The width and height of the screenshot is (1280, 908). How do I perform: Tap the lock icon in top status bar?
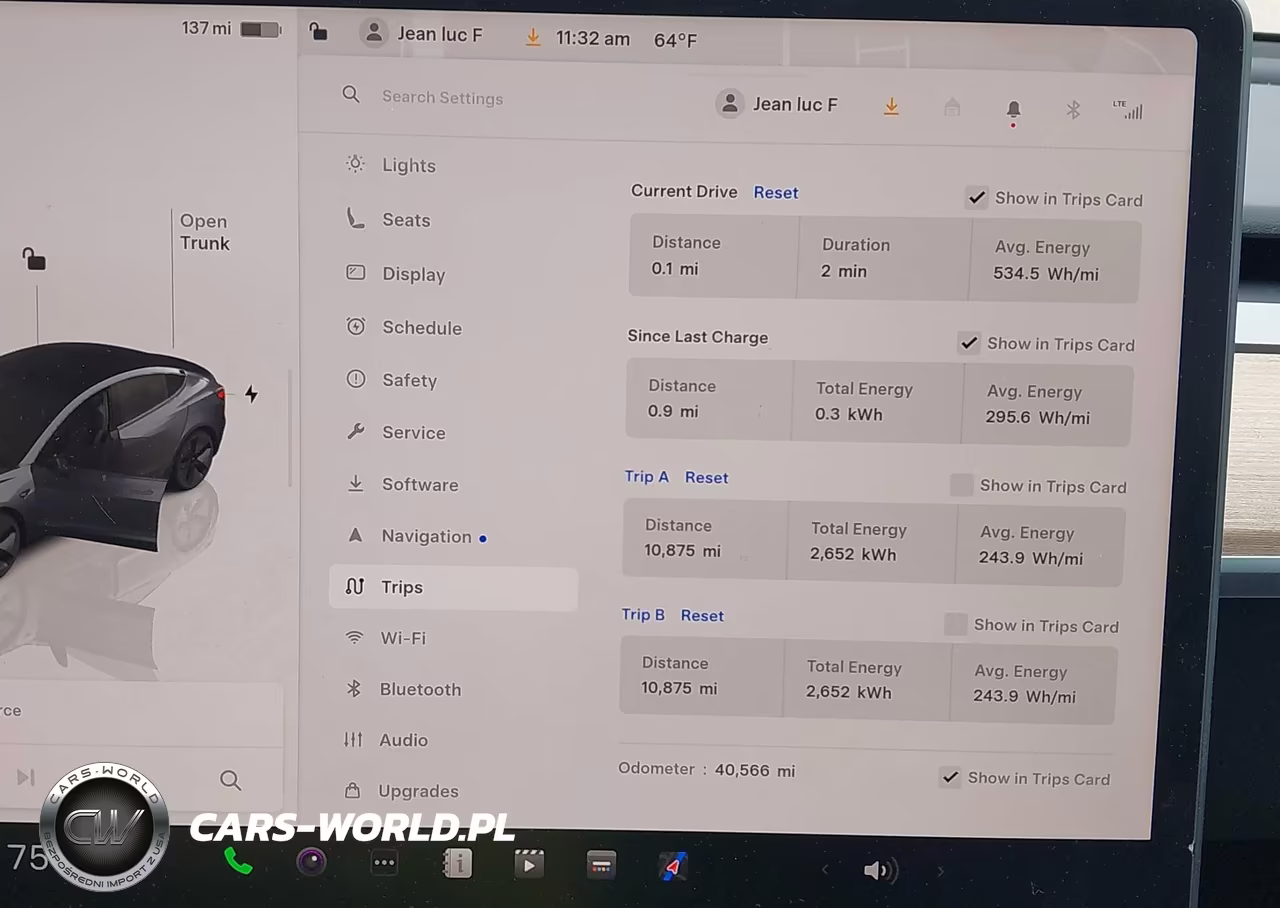click(318, 31)
